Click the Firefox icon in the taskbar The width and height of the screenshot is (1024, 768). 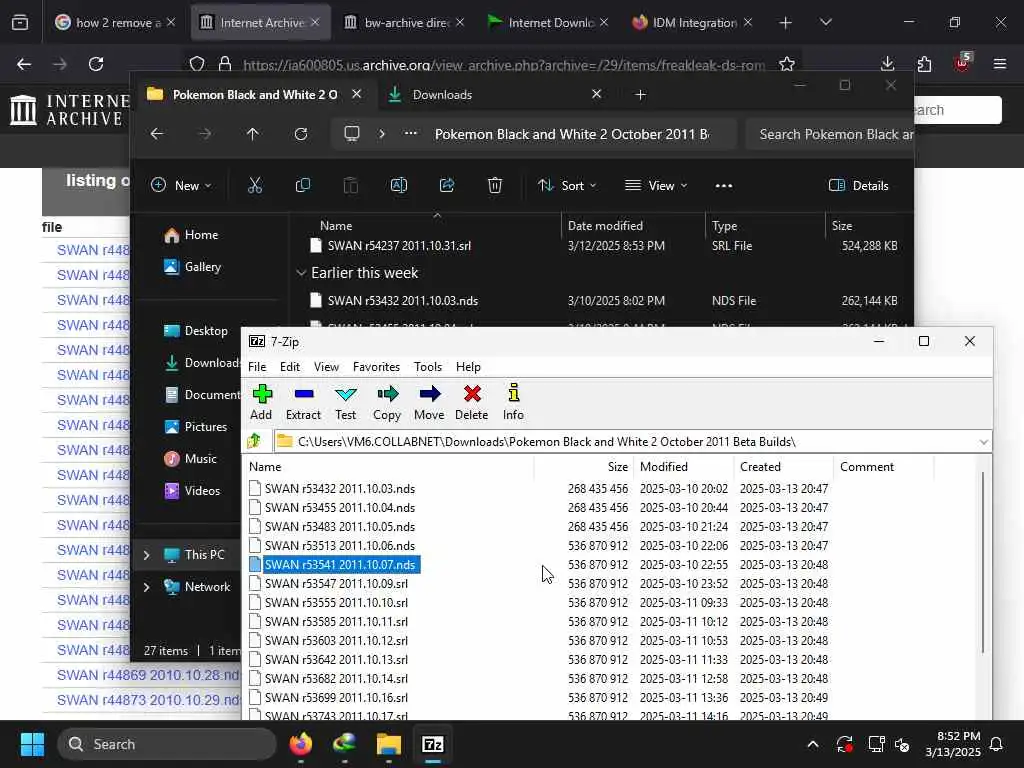[301, 744]
